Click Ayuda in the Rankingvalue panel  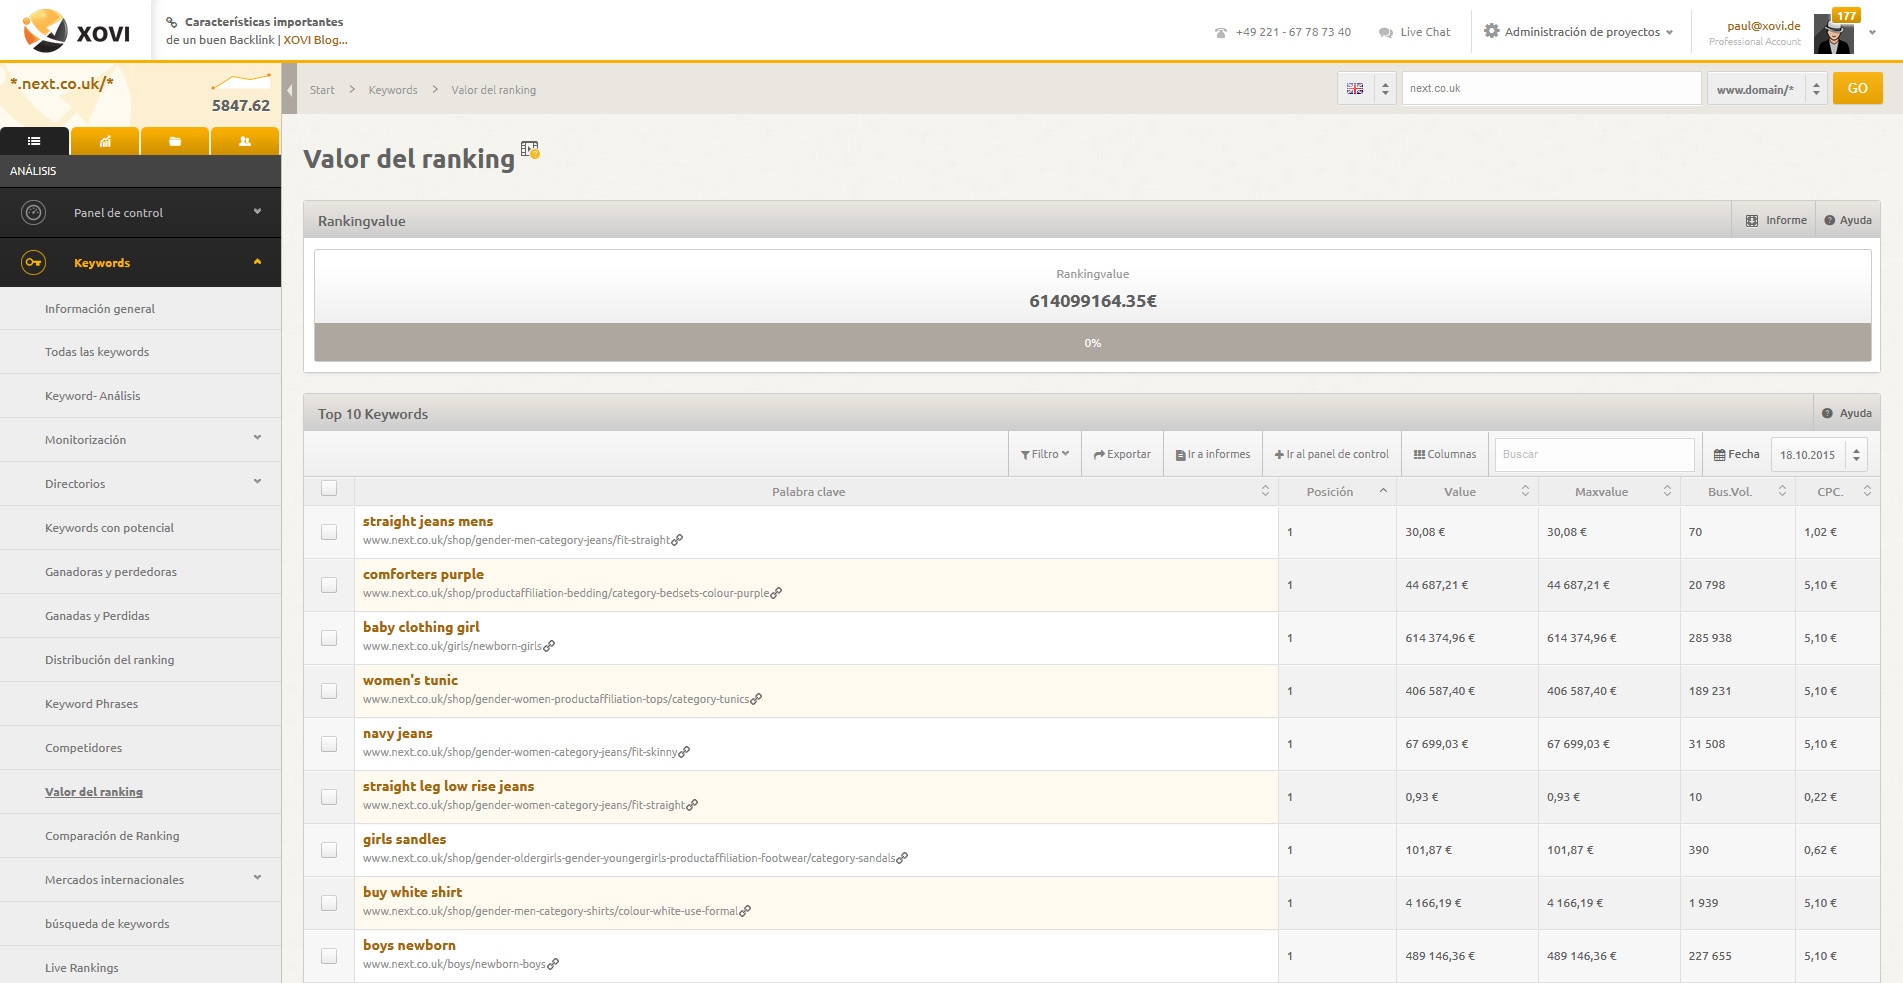[1848, 220]
